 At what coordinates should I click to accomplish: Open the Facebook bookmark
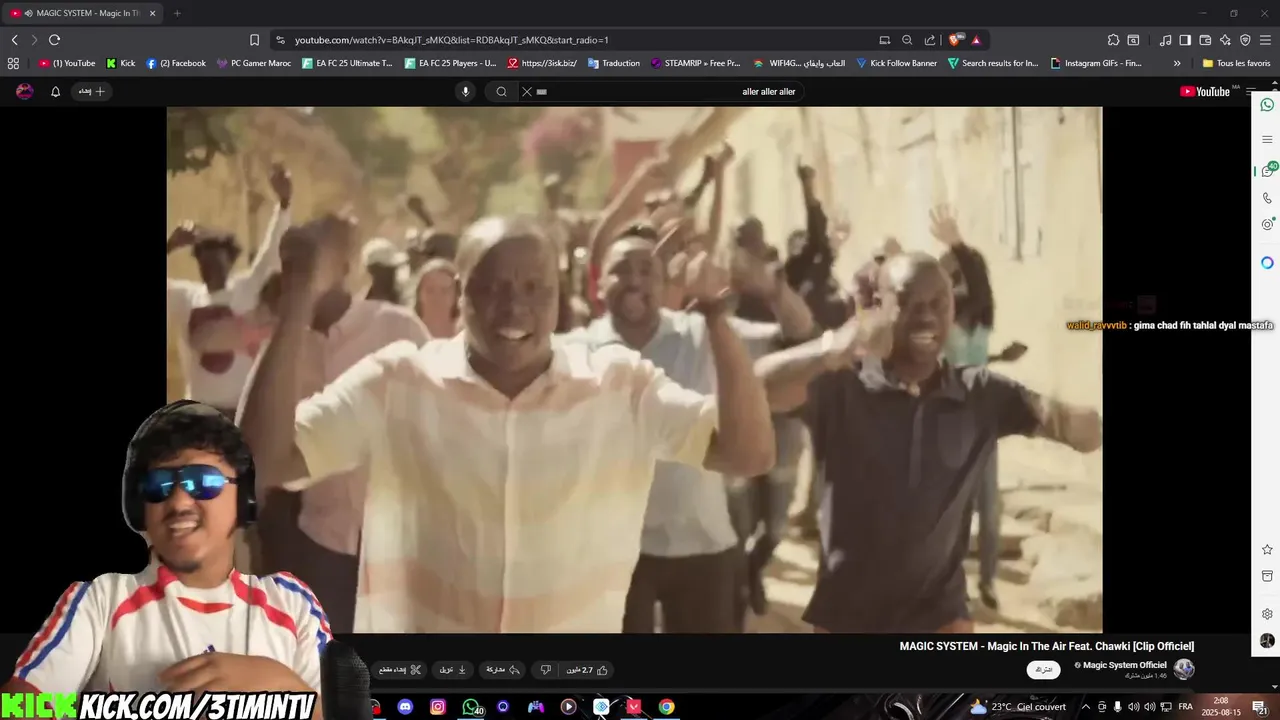click(x=176, y=63)
